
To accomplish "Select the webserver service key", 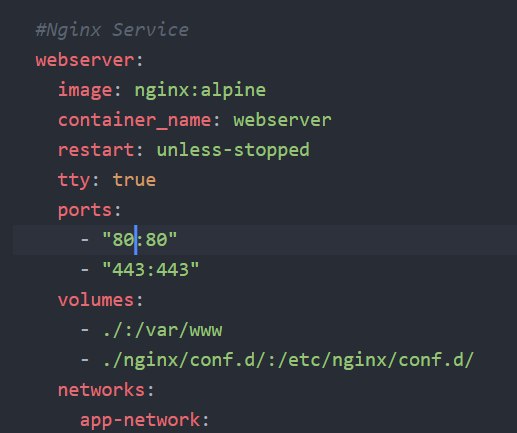I will [x=85, y=60].
